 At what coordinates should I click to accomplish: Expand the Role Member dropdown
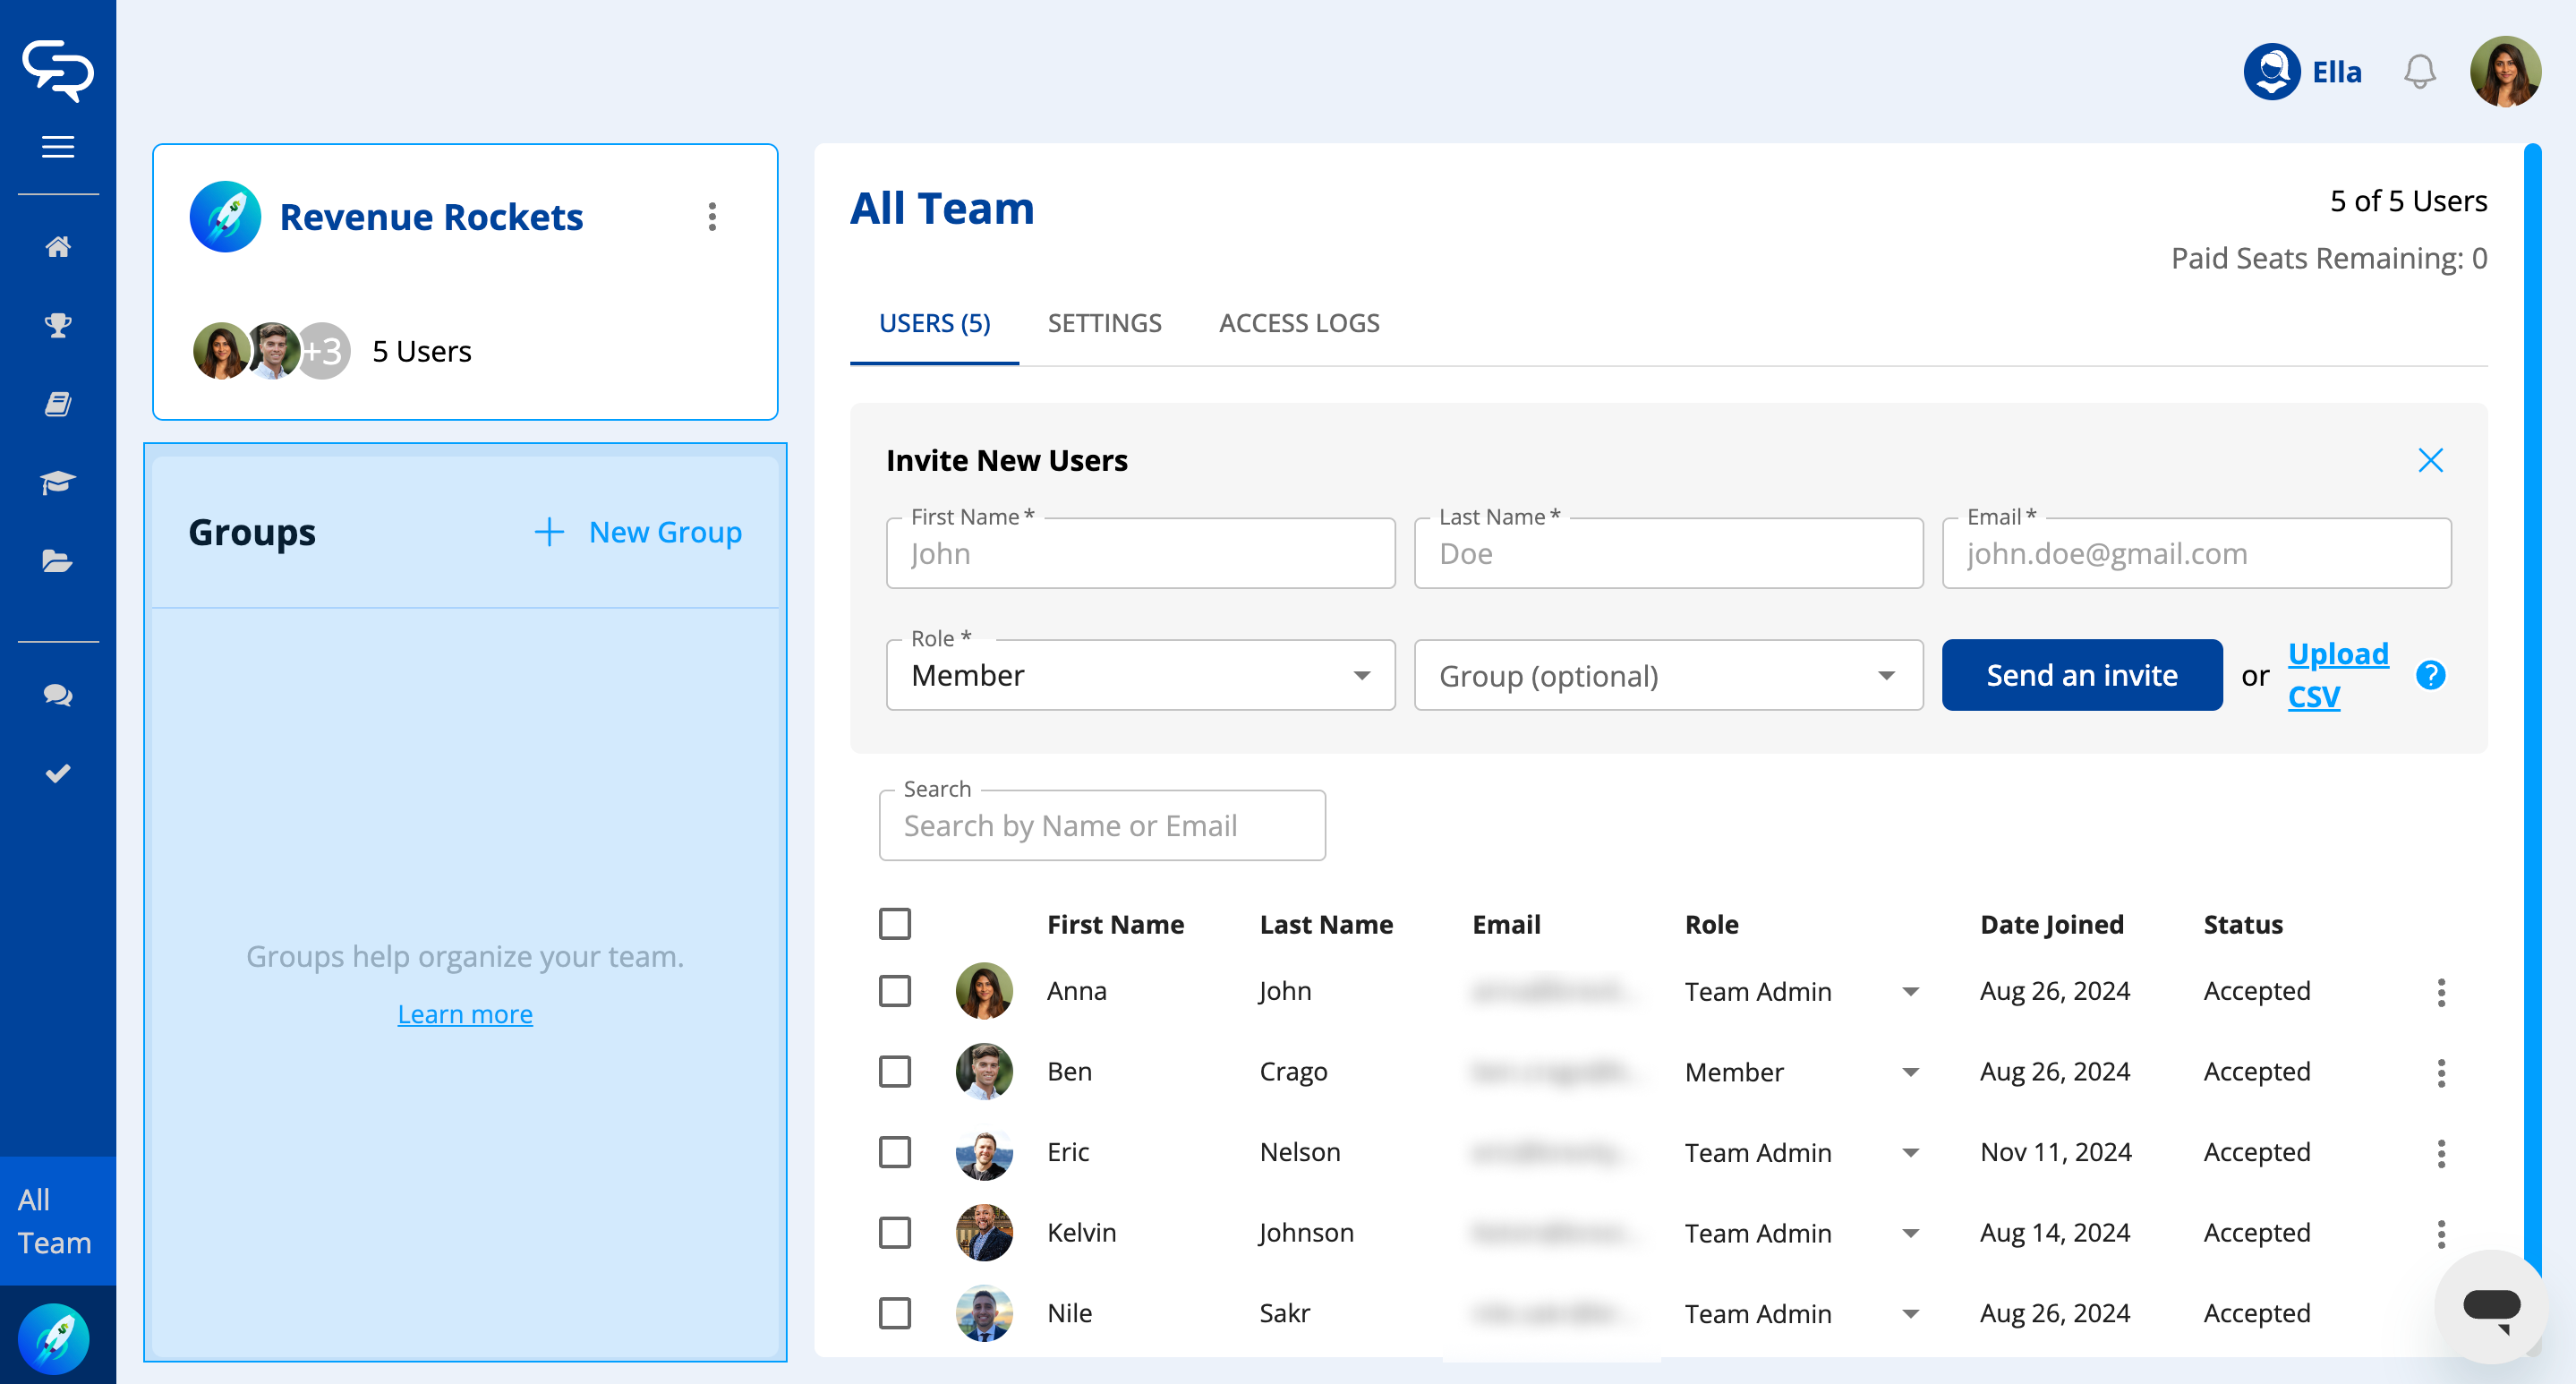[1140, 676]
